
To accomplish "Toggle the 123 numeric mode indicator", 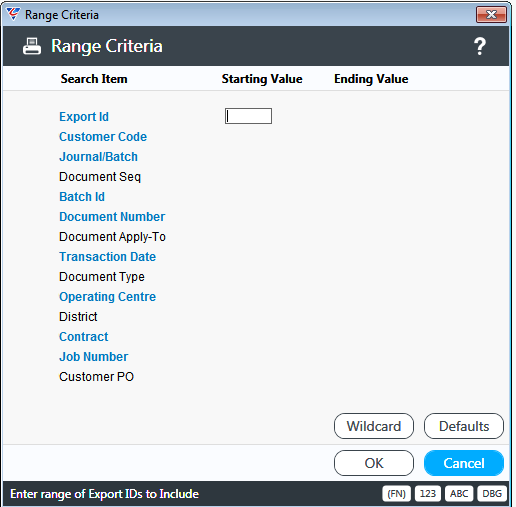I will pyautogui.click(x=428, y=493).
